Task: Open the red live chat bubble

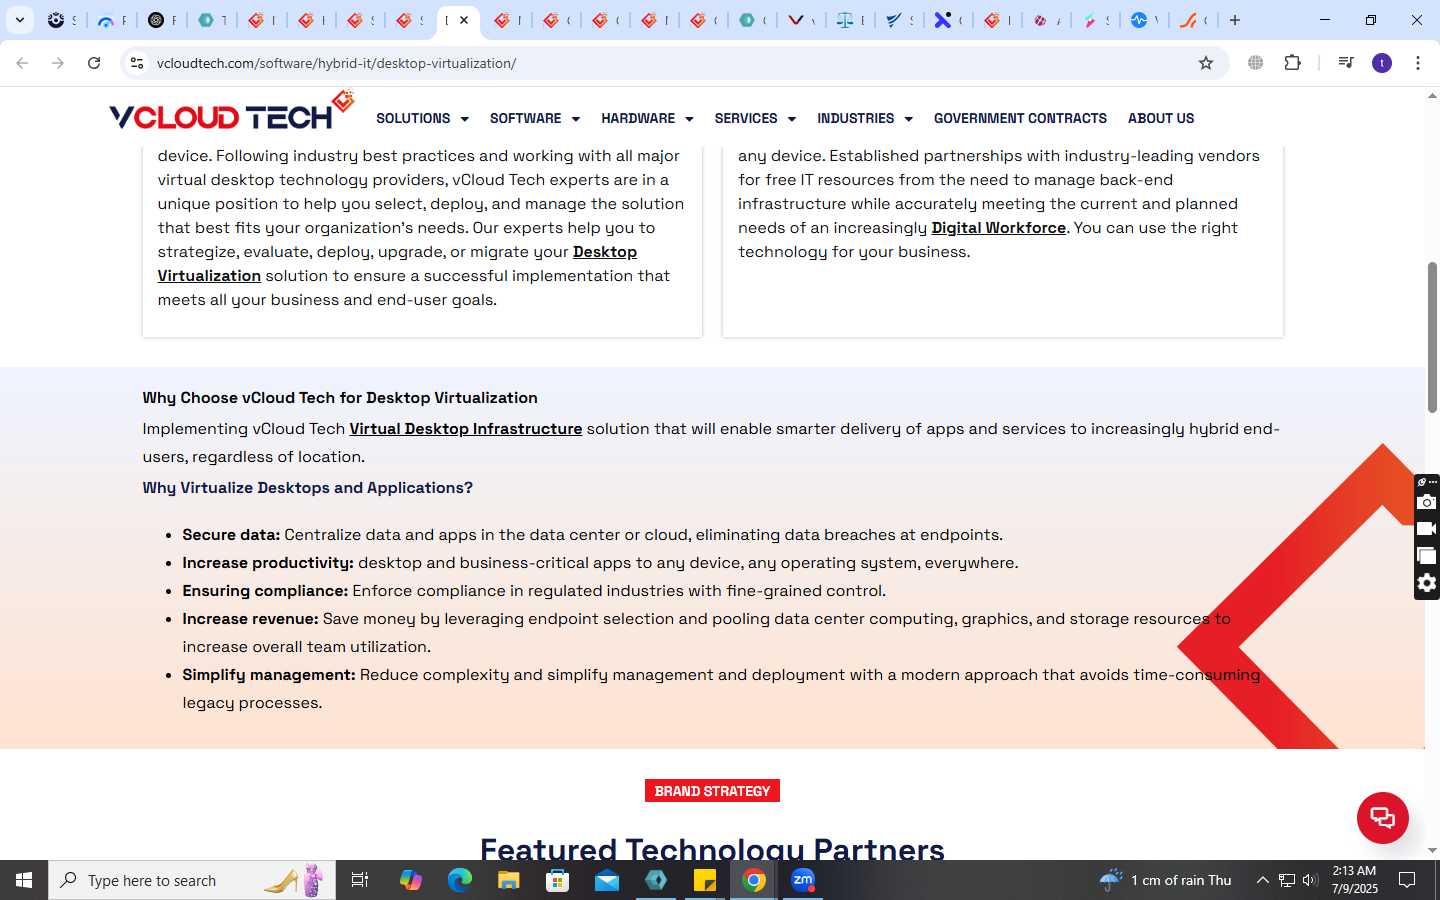Action: (x=1382, y=818)
